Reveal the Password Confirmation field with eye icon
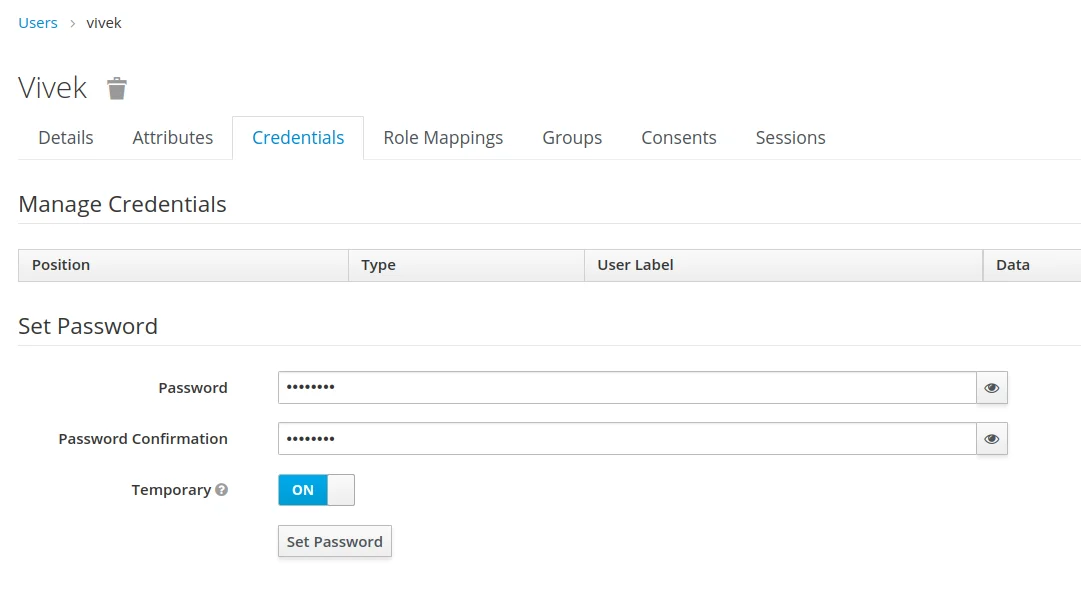 991,439
